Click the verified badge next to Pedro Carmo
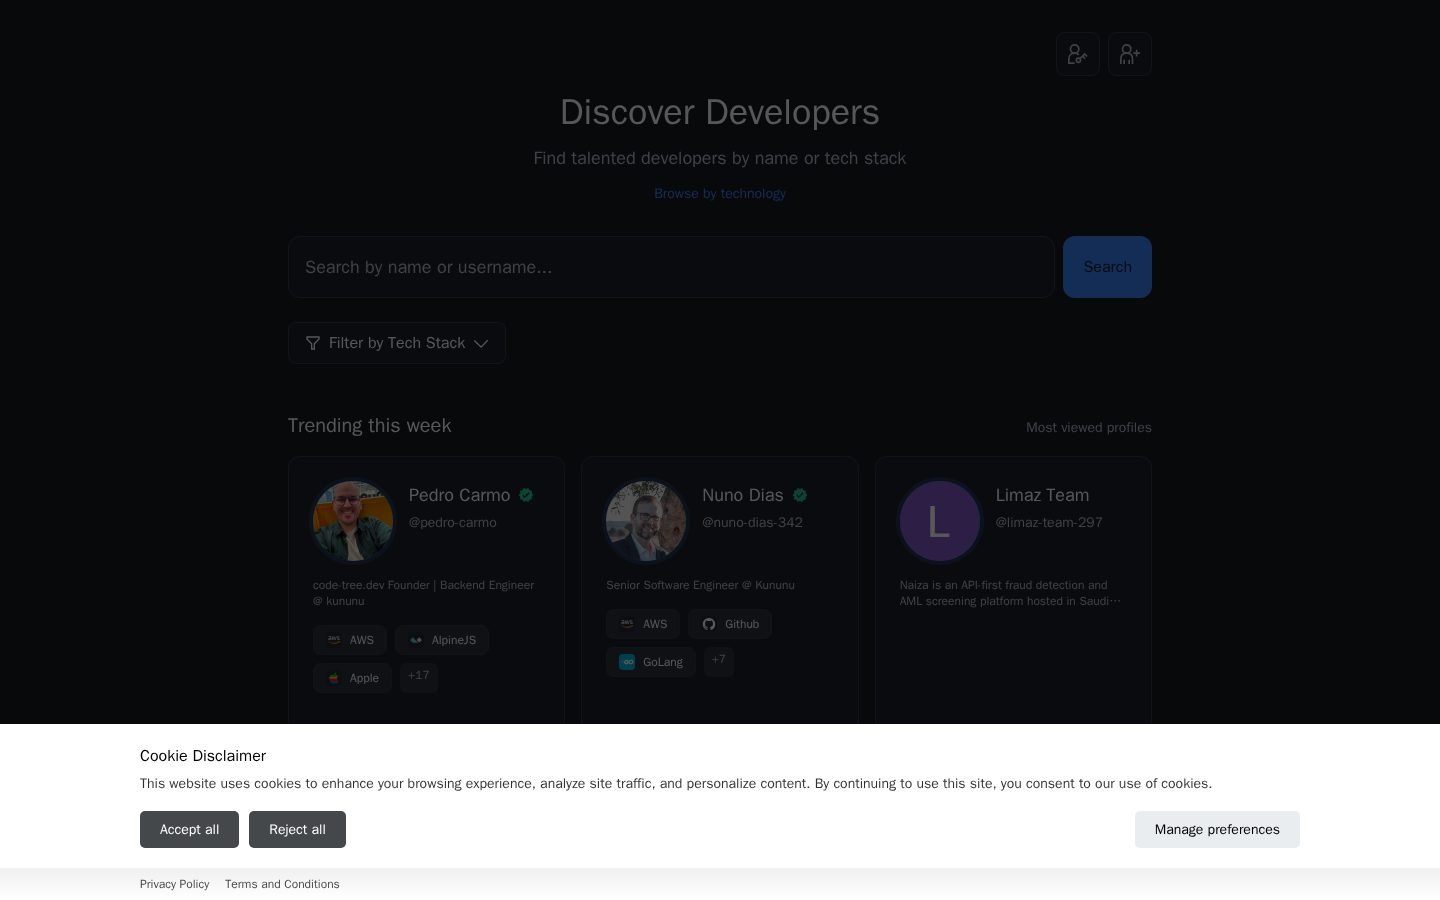1440x900 pixels. click(x=526, y=495)
